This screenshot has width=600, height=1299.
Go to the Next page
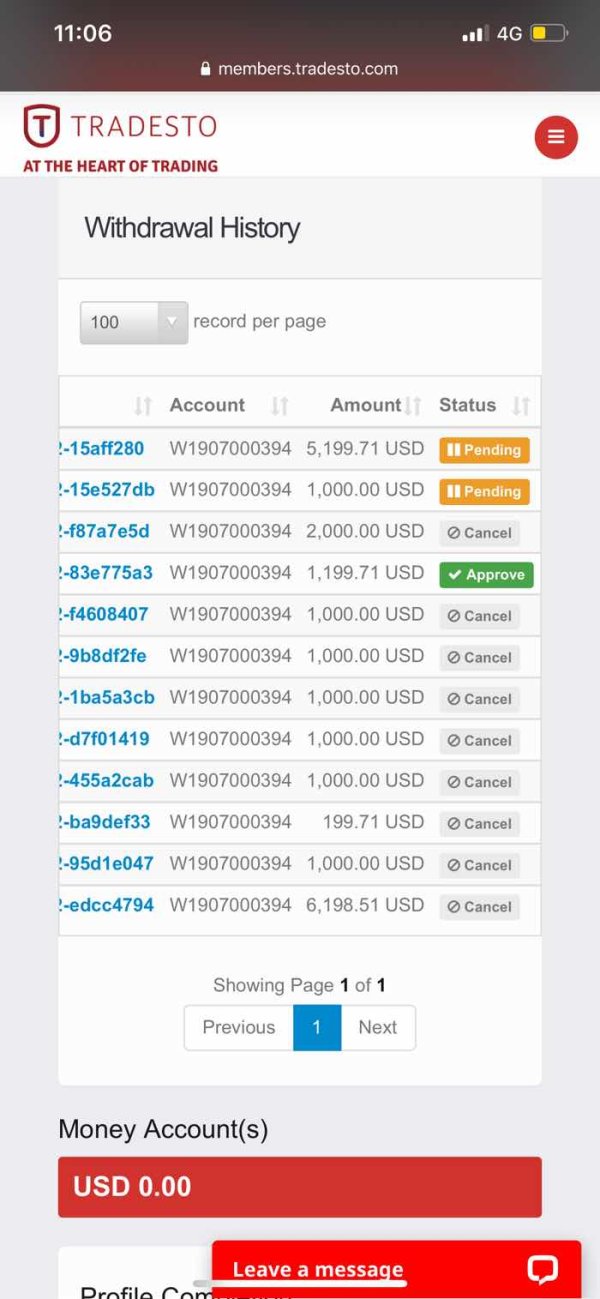pos(378,1027)
